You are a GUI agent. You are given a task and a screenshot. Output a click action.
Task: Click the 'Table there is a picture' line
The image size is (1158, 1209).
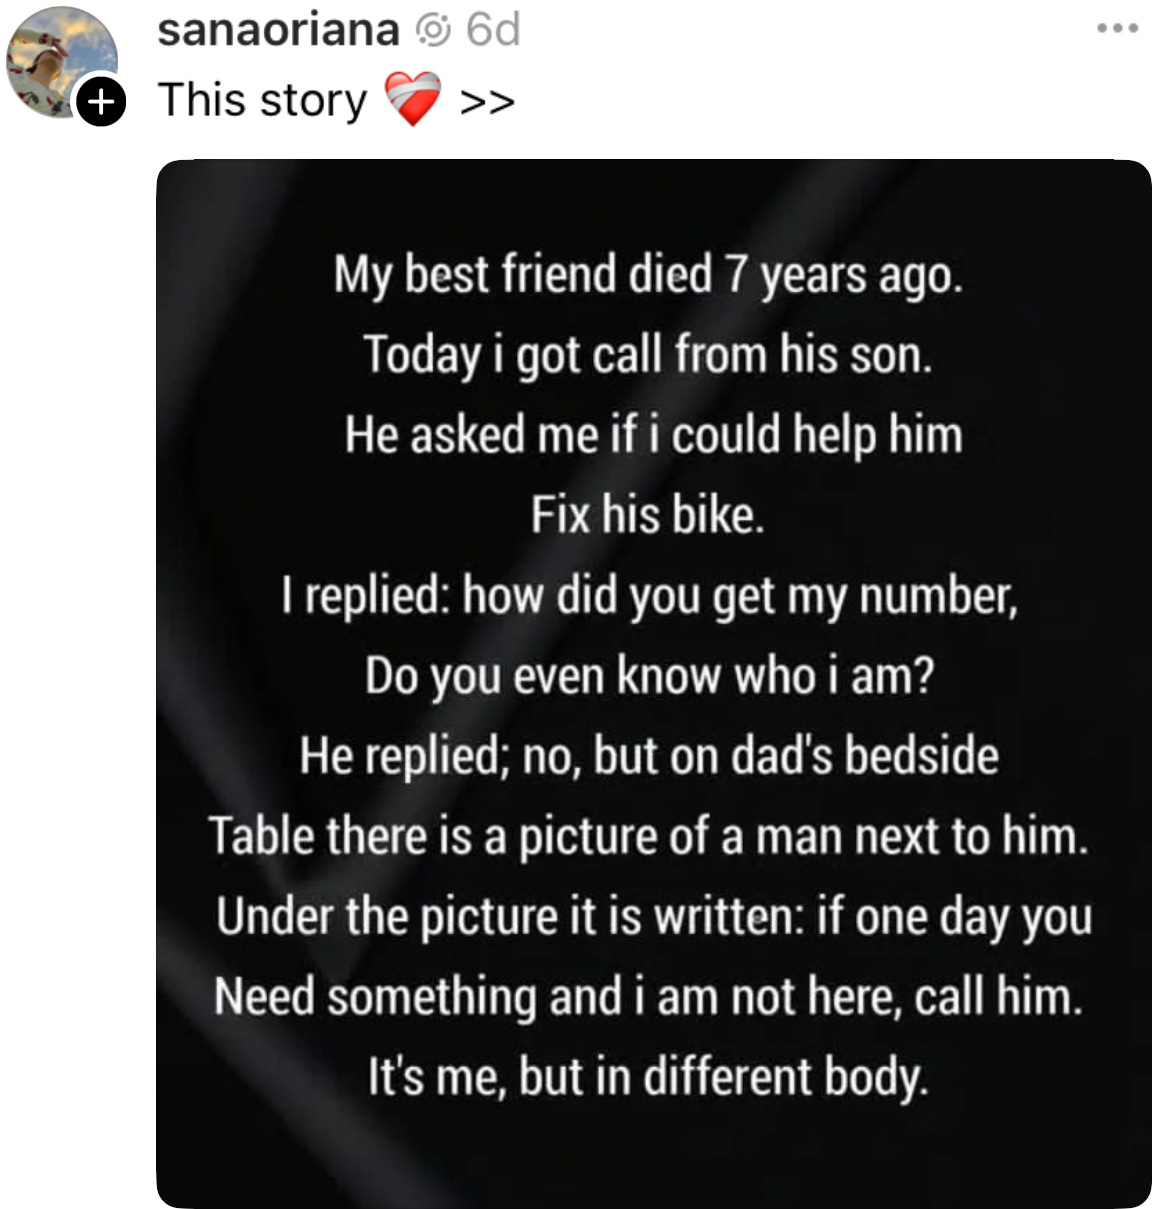[x=648, y=837]
